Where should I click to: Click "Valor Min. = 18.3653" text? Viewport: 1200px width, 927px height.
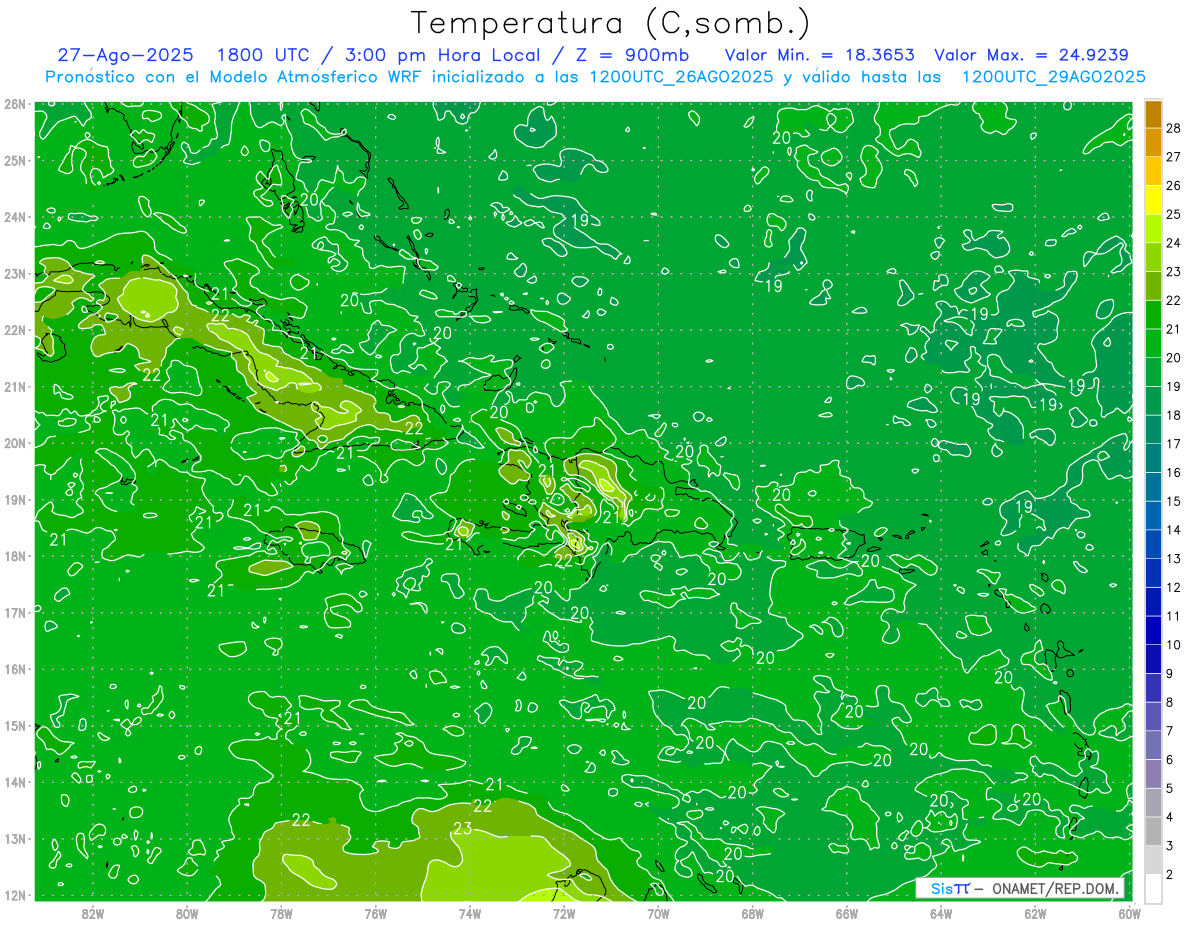pyautogui.click(x=819, y=55)
